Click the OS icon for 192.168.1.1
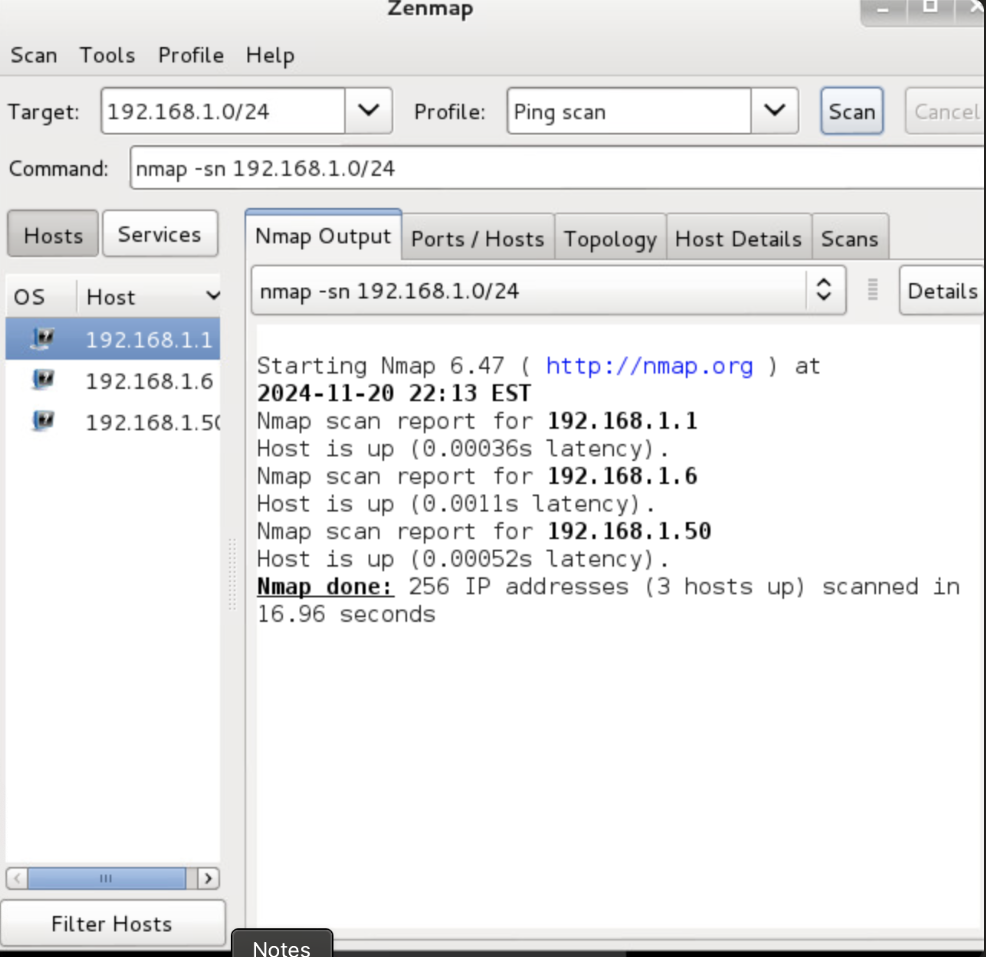Image resolution: width=986 pixels, height=957 pixels. (x=43, y=338)
